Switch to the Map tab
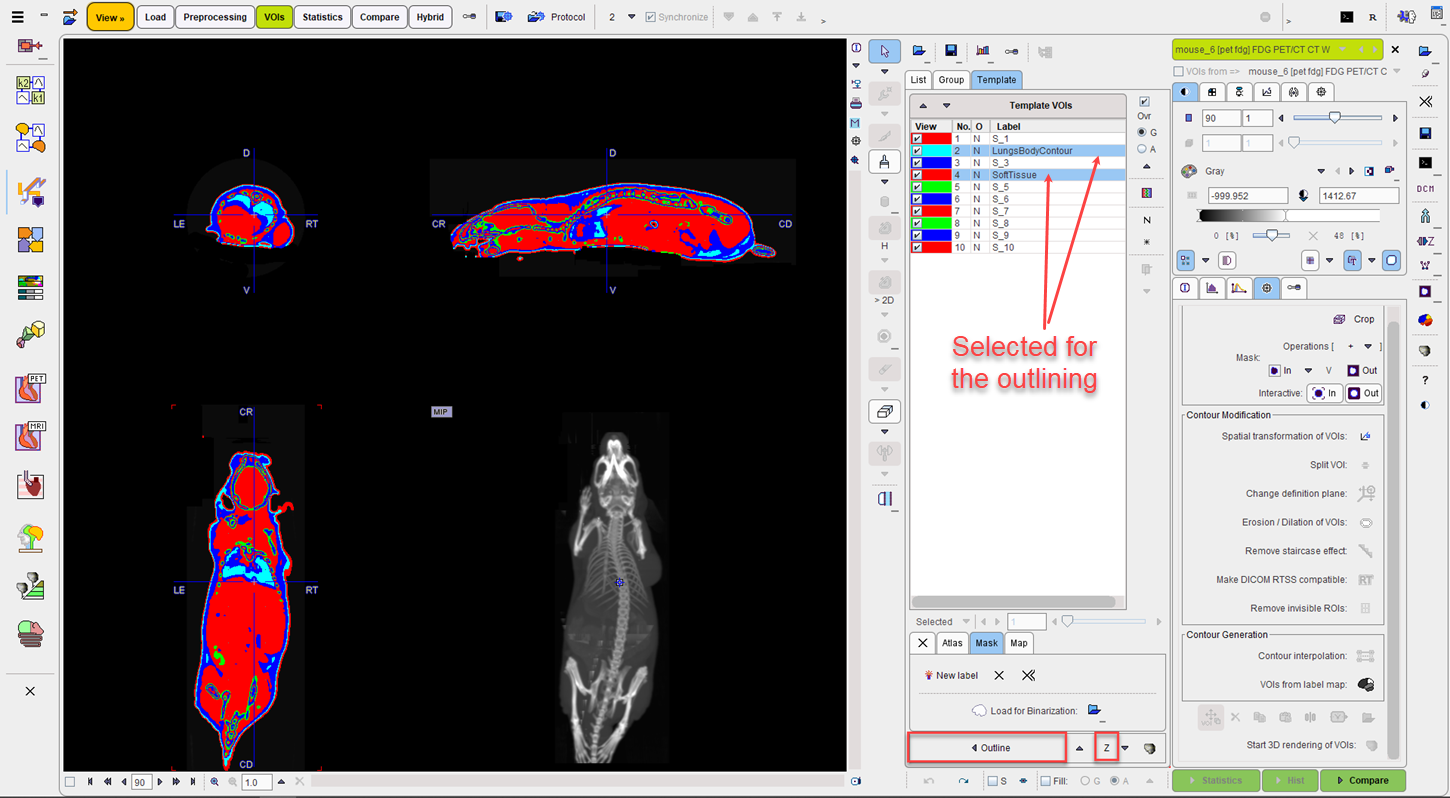The image size is (1450, 798). click(x=1018, y=643)
